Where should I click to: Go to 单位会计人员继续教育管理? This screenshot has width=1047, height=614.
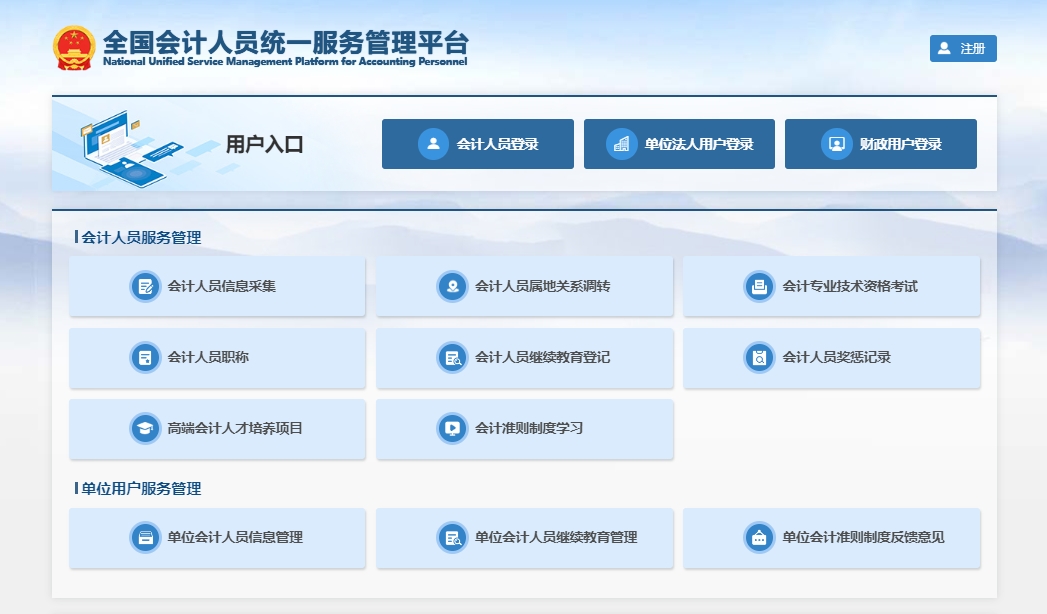[555, 538]
